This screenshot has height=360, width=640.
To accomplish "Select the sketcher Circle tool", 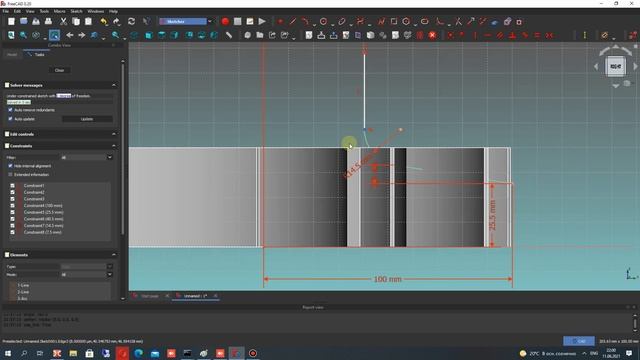I will 323,22.
